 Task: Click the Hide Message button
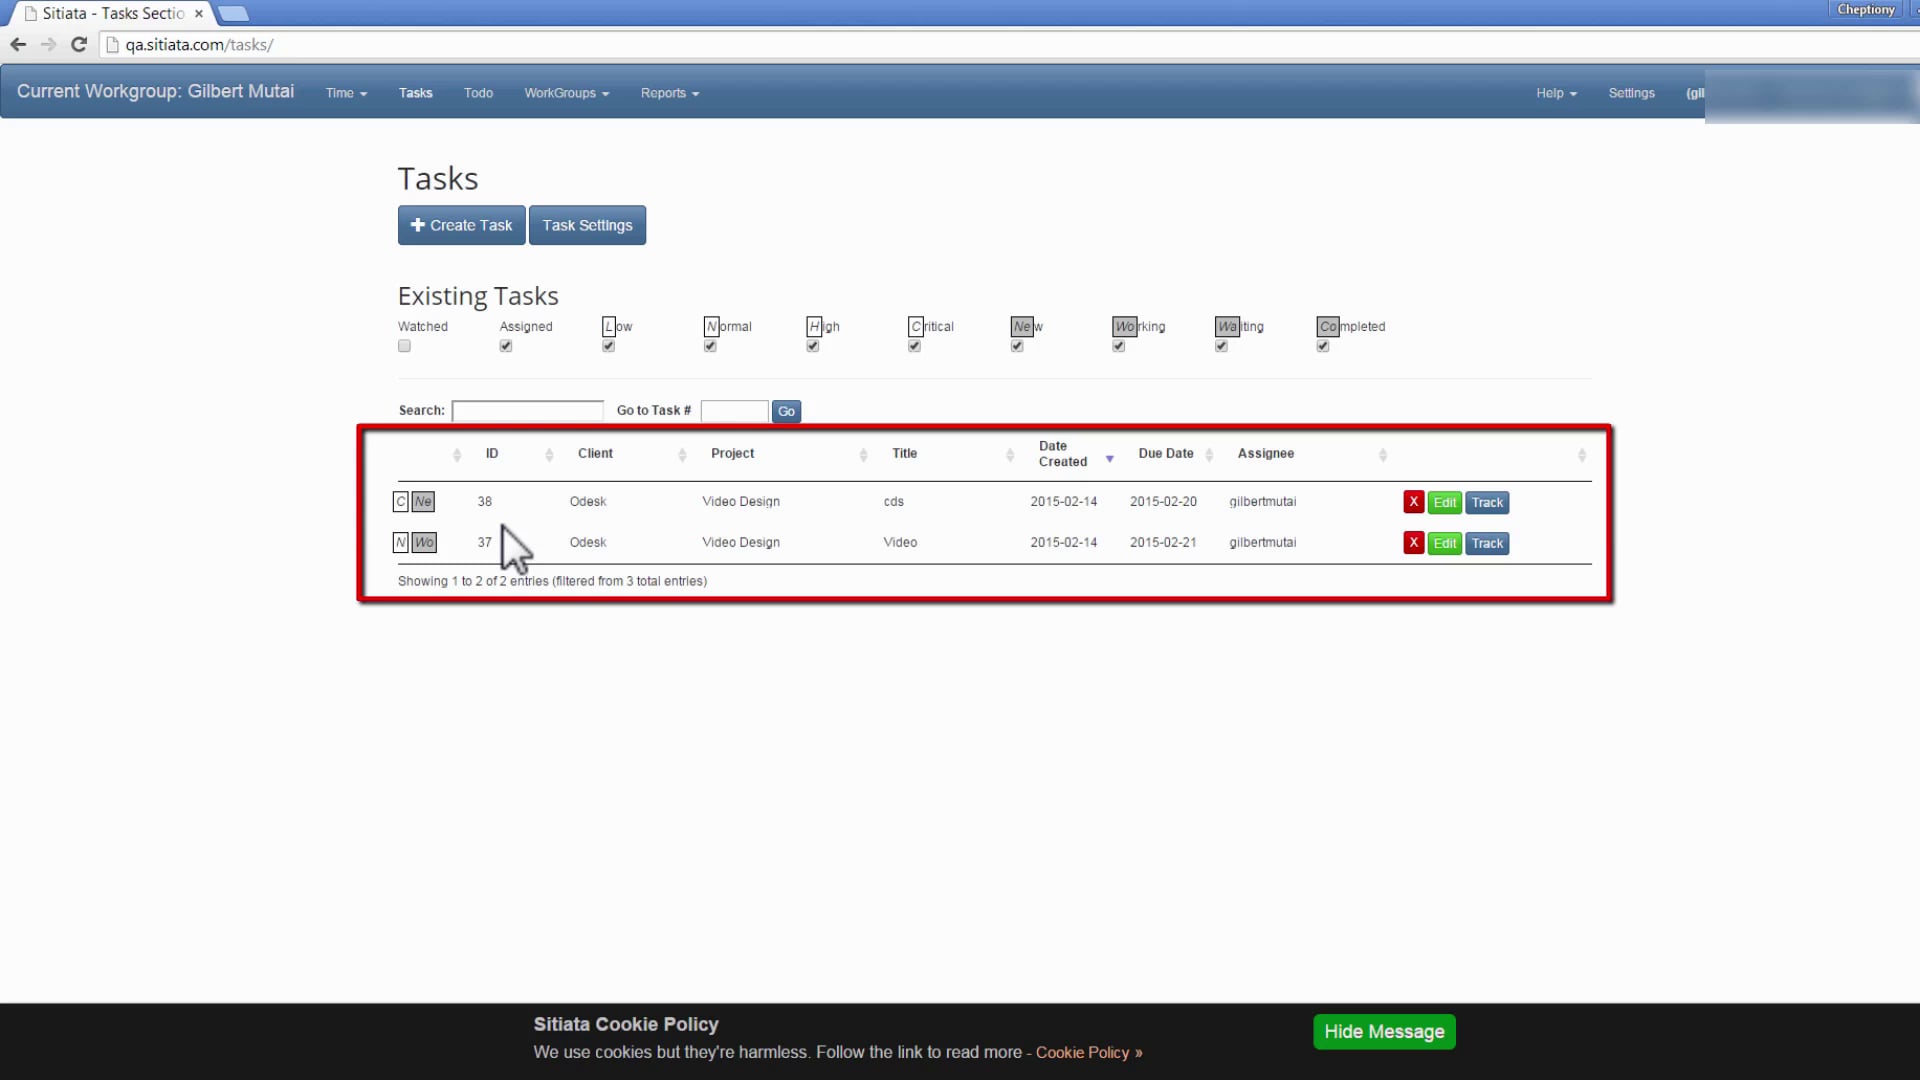tap(1384, 1031)
